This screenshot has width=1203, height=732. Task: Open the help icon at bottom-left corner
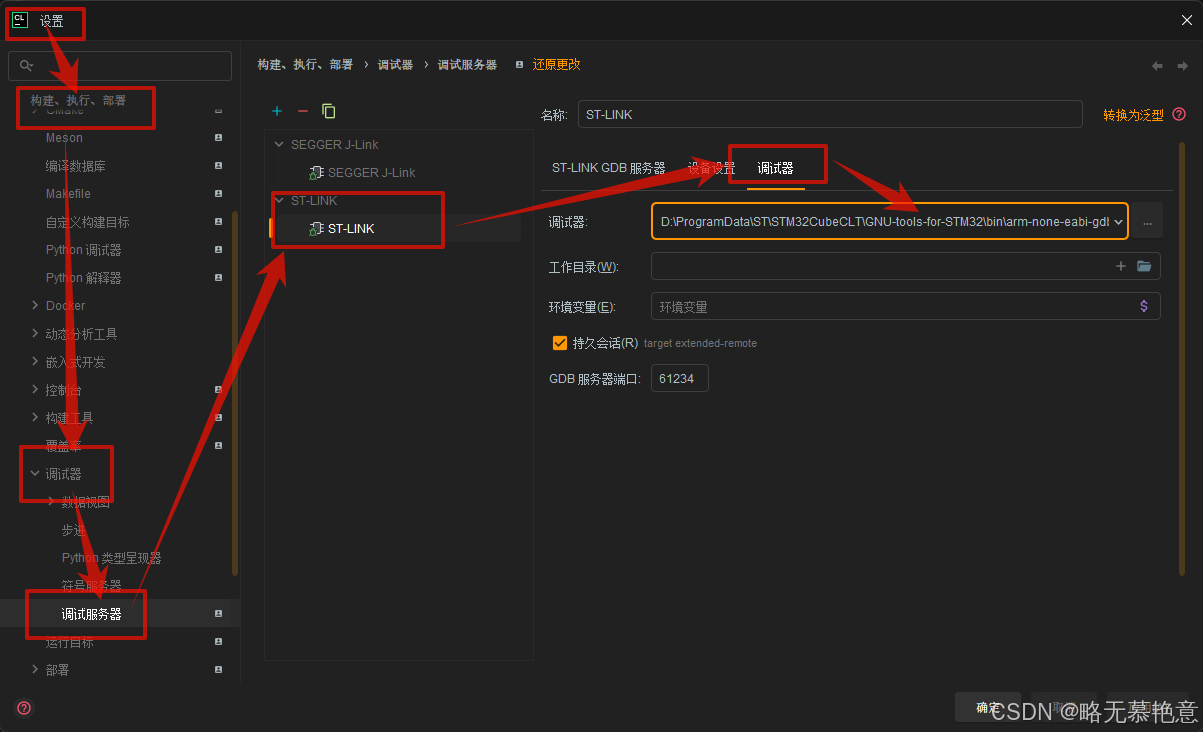[x=24, y=708]
